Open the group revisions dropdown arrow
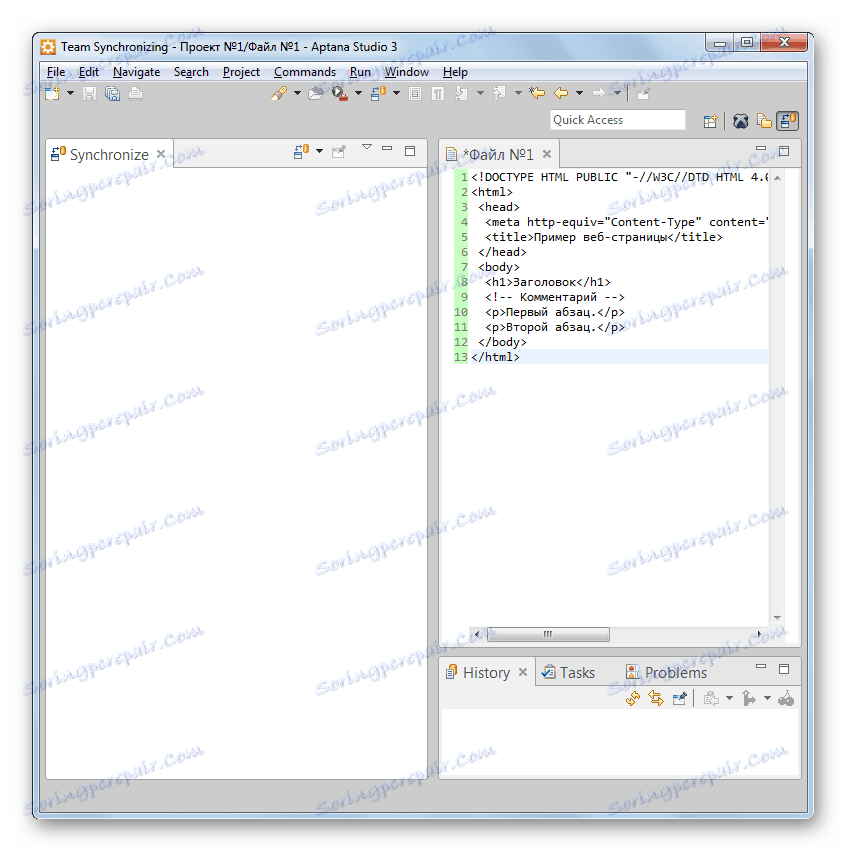 (729, 698)
